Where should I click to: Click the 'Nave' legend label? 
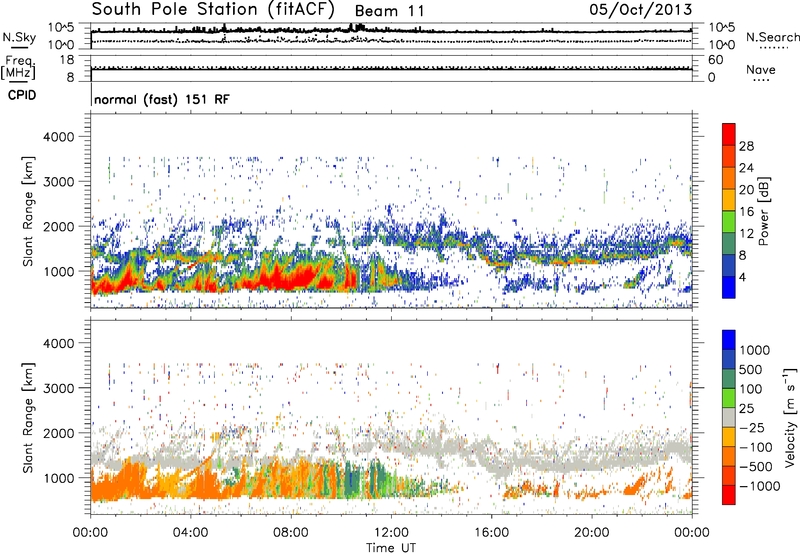tap(761, 69)
